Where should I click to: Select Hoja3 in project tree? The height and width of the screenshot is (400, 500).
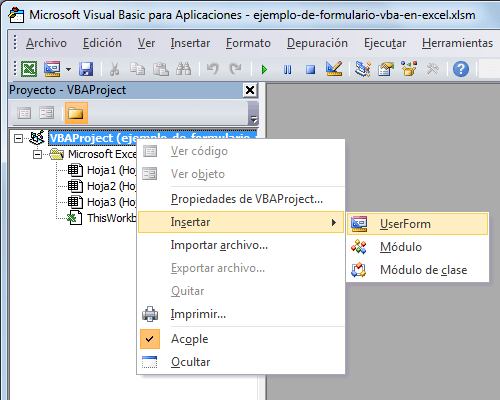[111, 202]
